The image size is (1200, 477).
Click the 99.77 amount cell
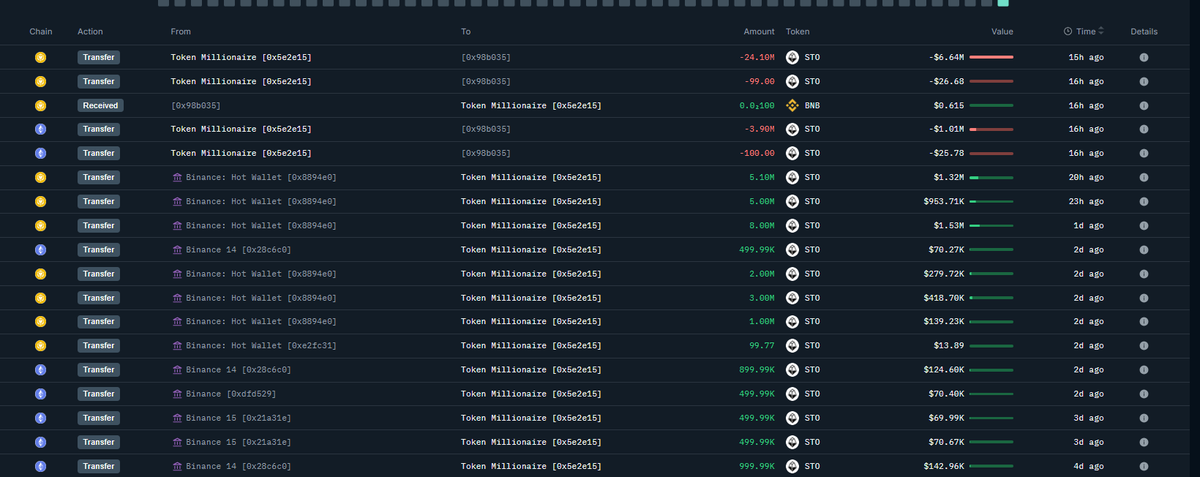click(763, 345)
